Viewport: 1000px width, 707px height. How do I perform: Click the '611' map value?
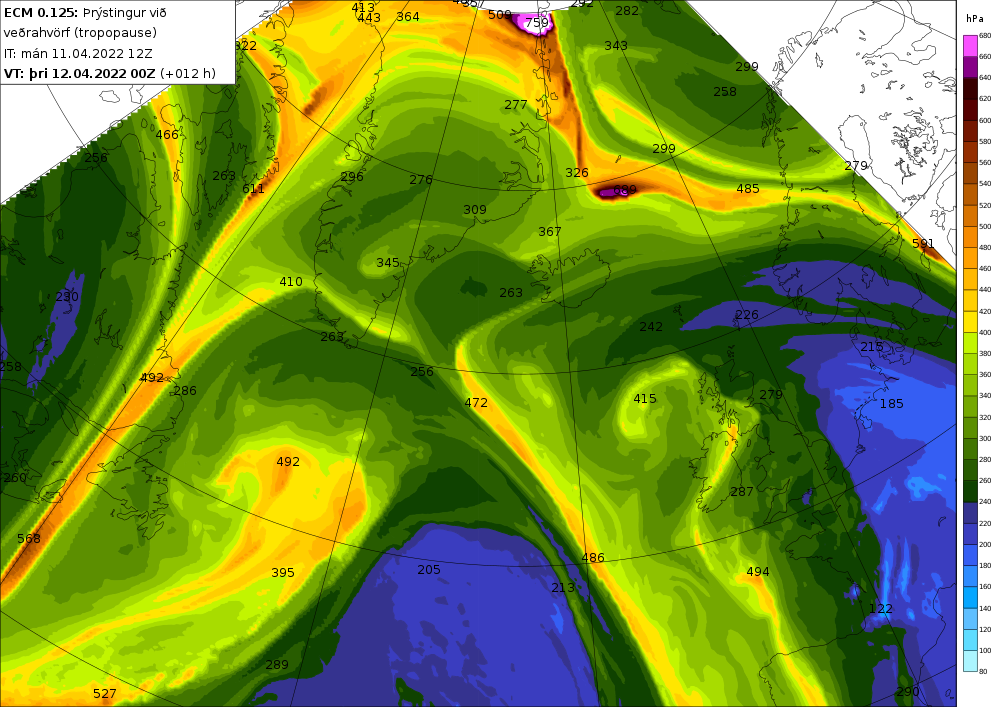point(253,189)
